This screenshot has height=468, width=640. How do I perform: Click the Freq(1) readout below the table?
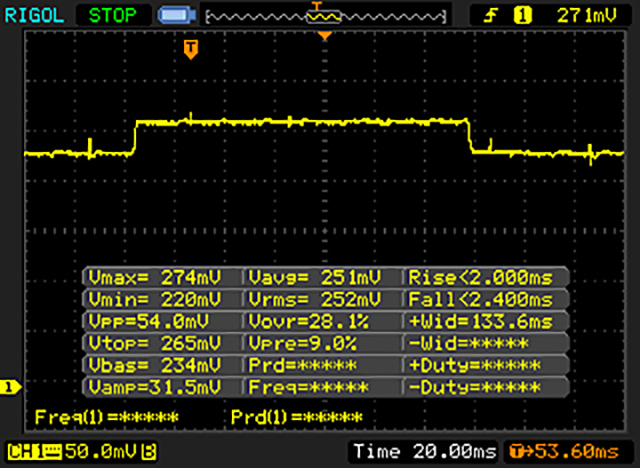pos(107,417)
